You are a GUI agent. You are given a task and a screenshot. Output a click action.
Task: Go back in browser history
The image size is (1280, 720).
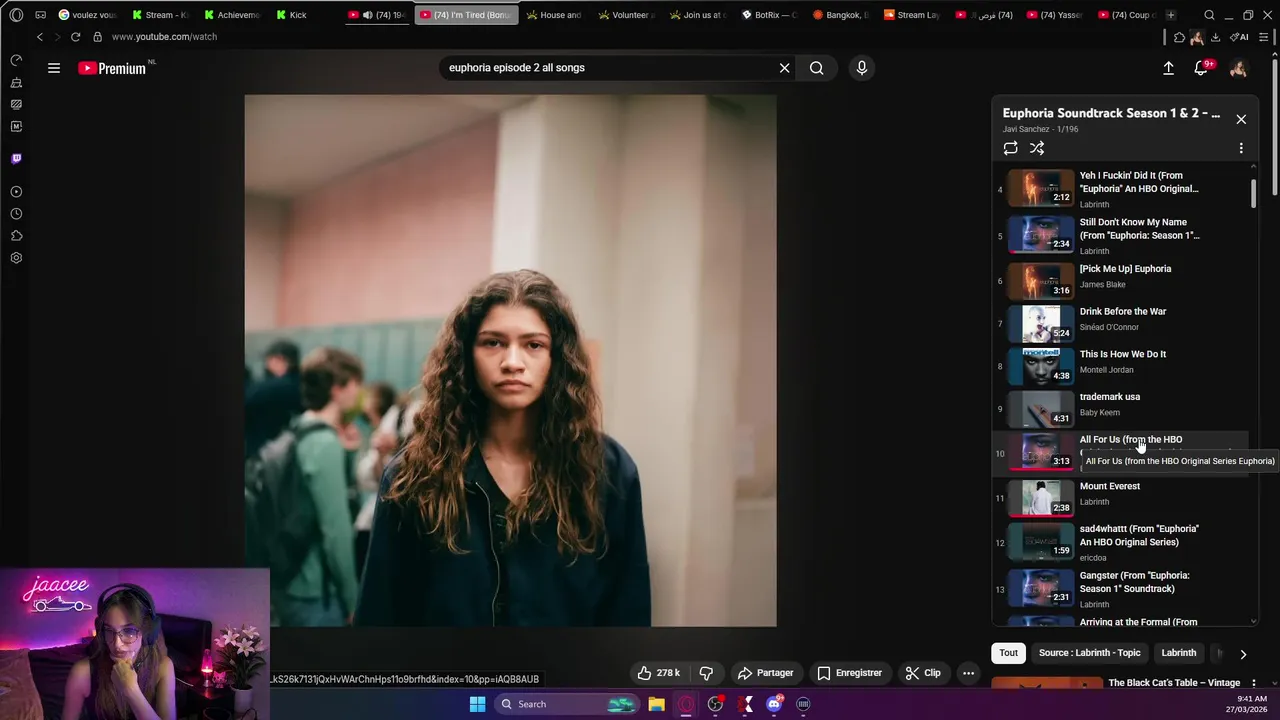40,37
